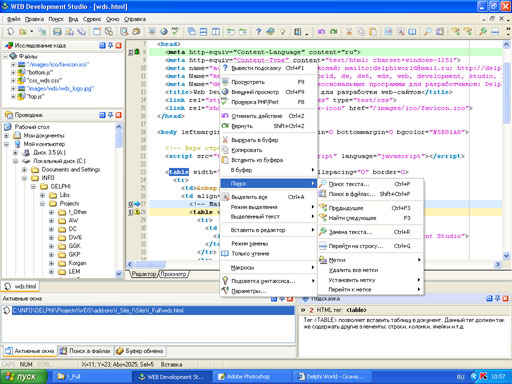Click the Windows пуск Start button
The image size is (512, 384).
24,377
